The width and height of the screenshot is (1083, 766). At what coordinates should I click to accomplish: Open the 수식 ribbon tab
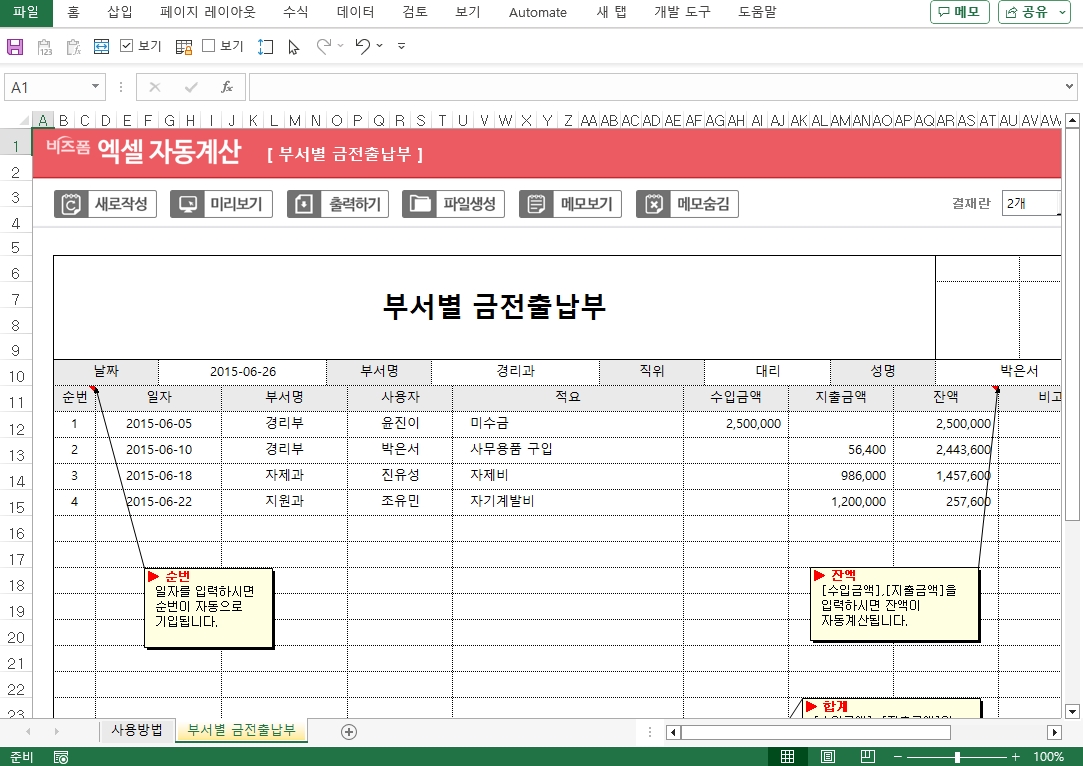[x=295, y=13]
